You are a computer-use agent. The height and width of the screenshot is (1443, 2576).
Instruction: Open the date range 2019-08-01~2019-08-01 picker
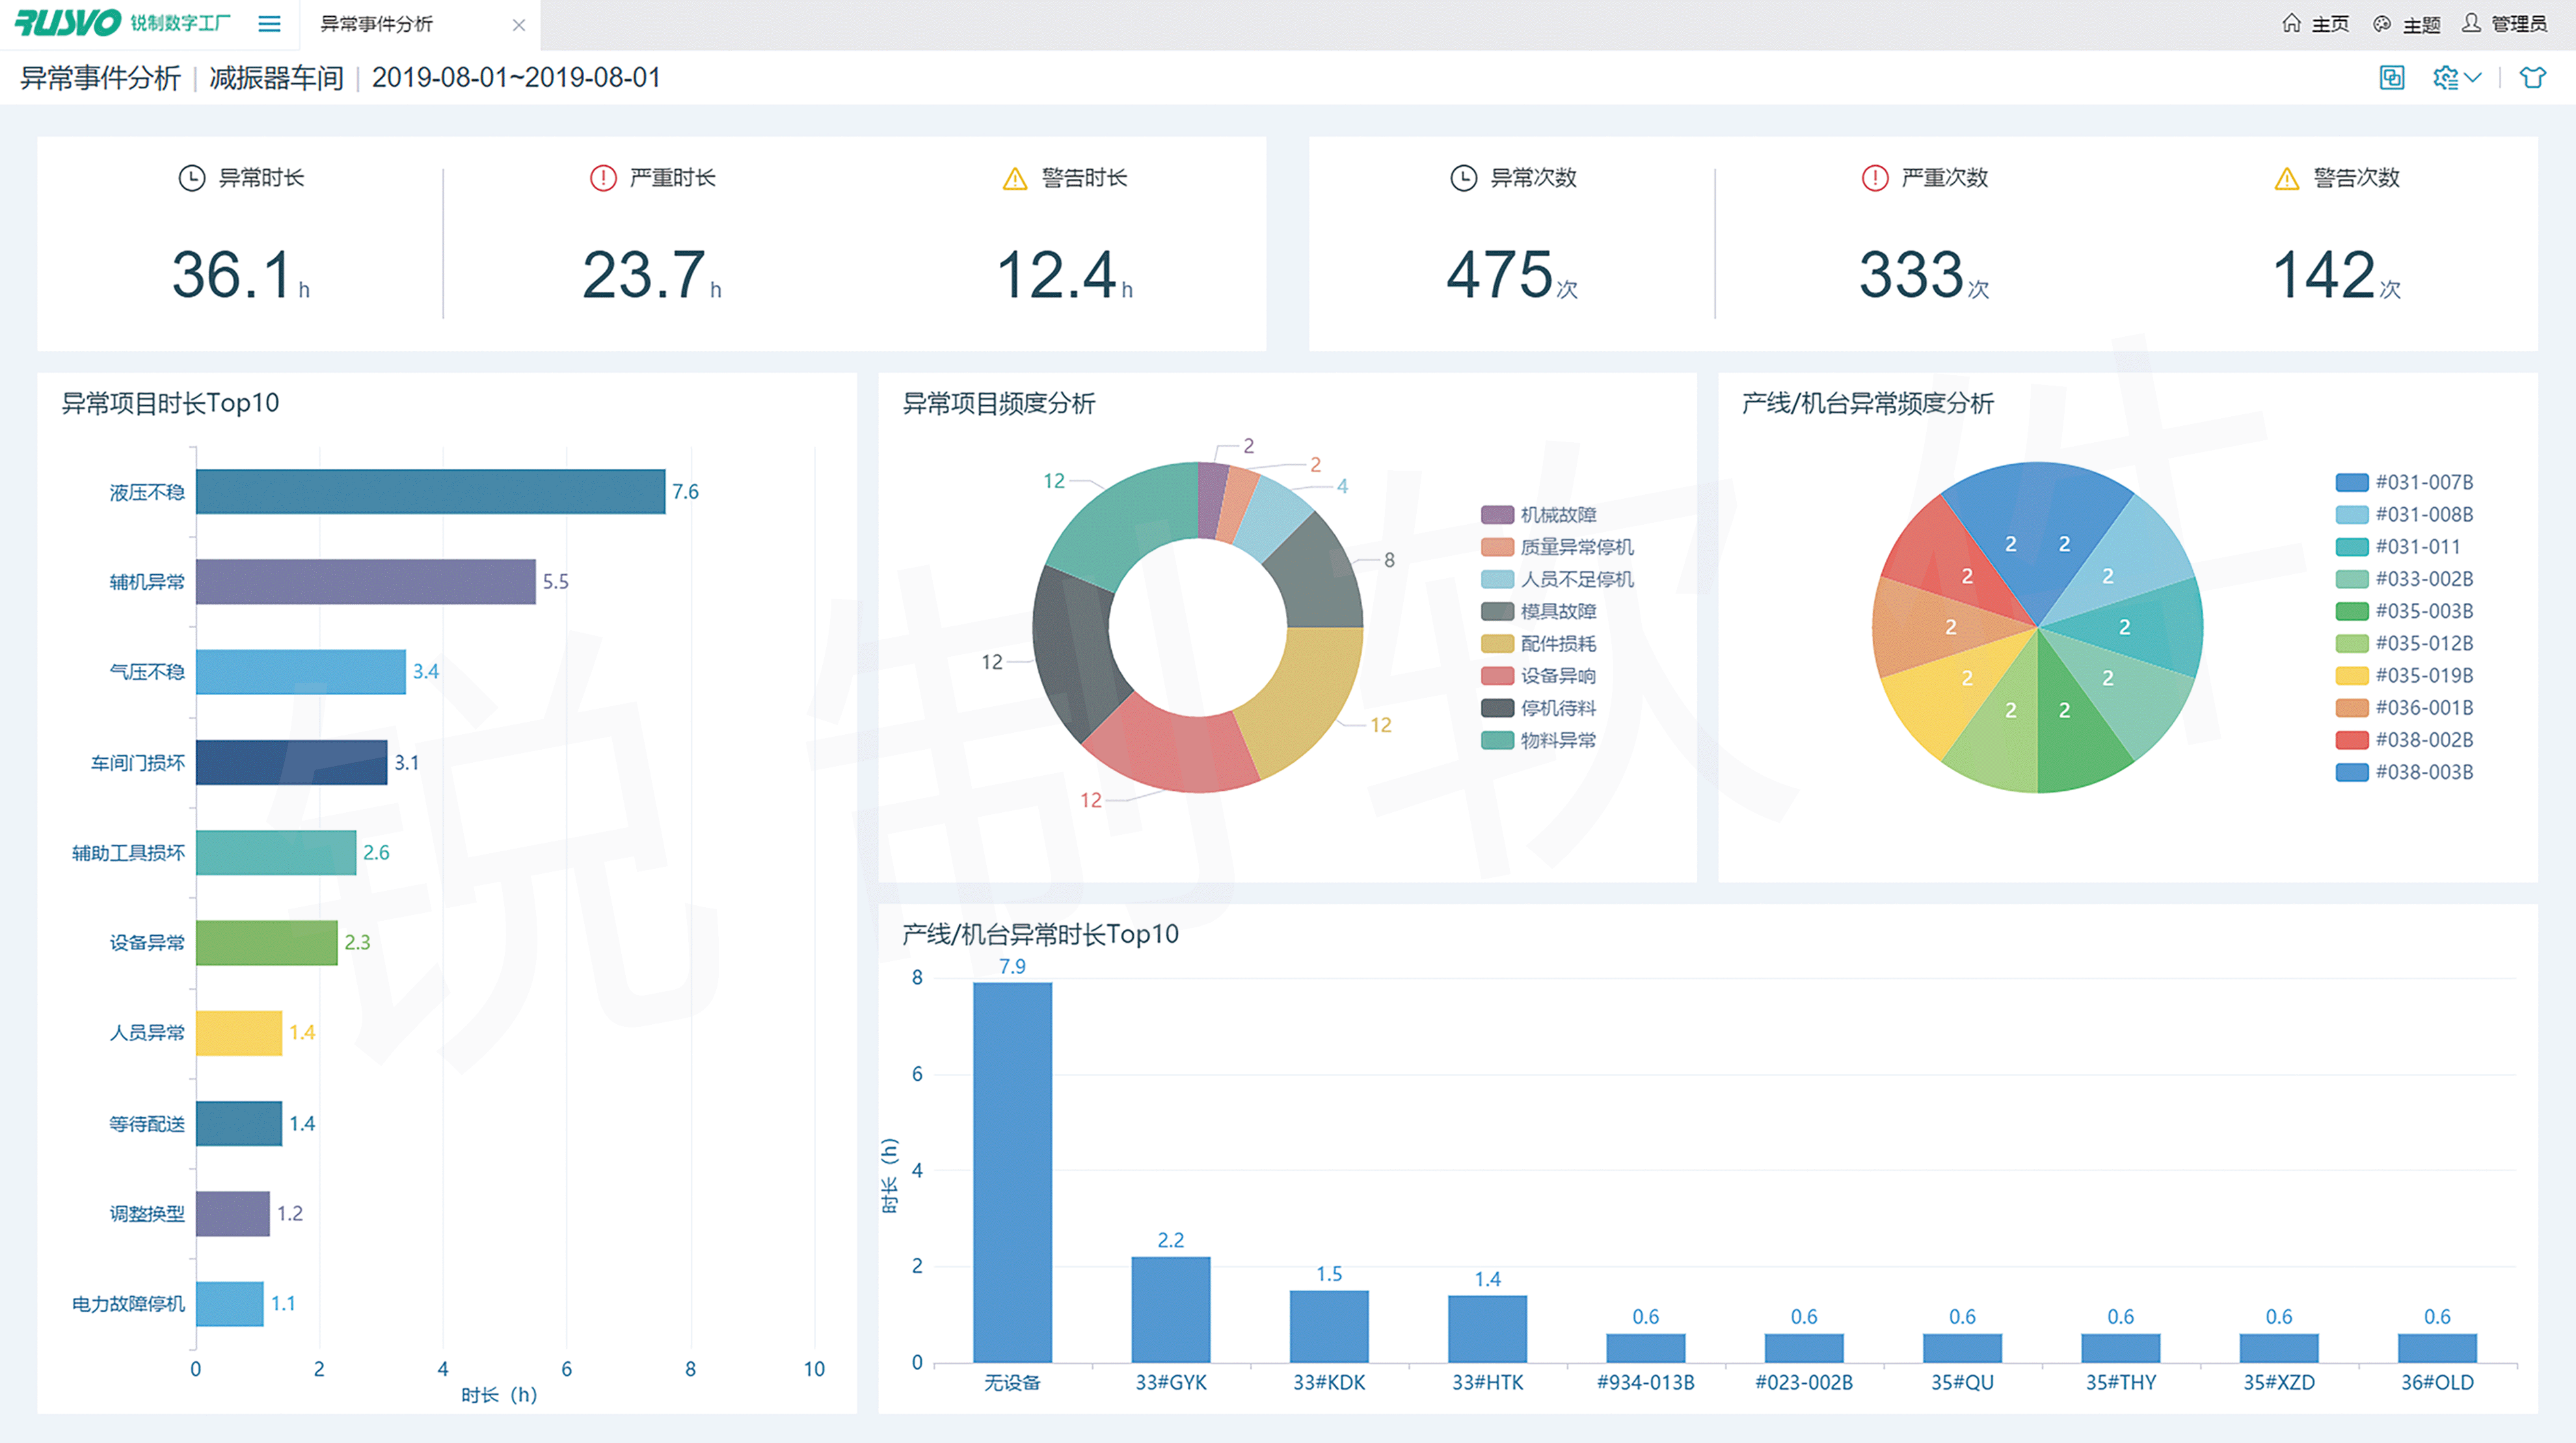pos(516,78)
